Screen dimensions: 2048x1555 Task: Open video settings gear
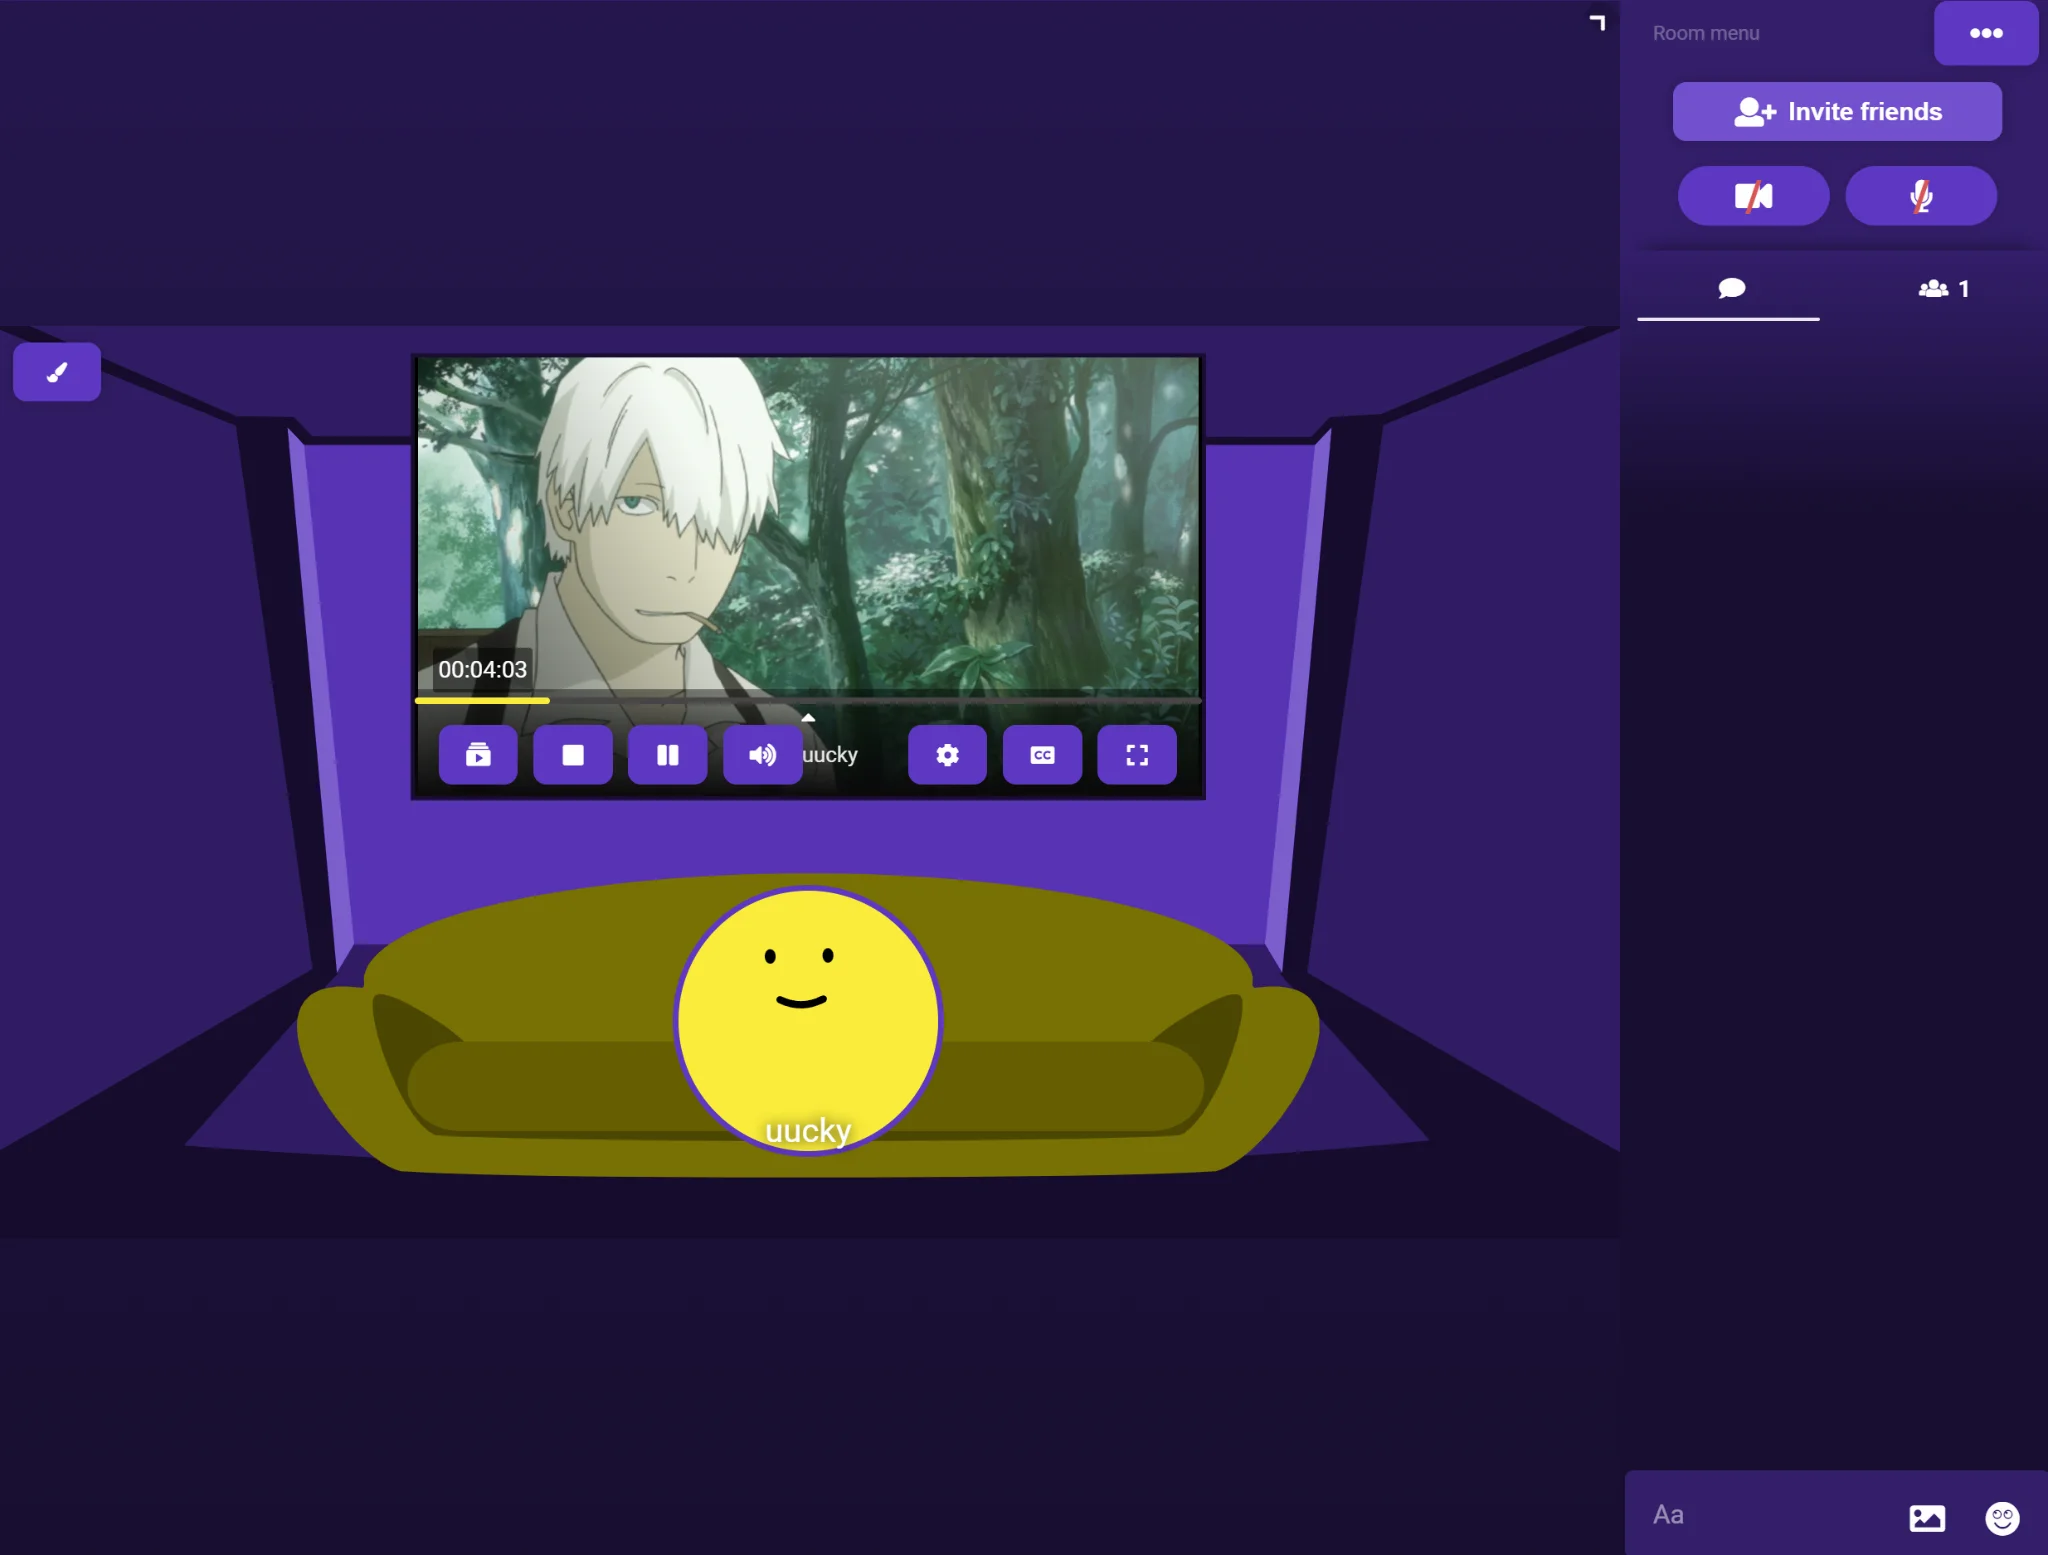point(947,755)
